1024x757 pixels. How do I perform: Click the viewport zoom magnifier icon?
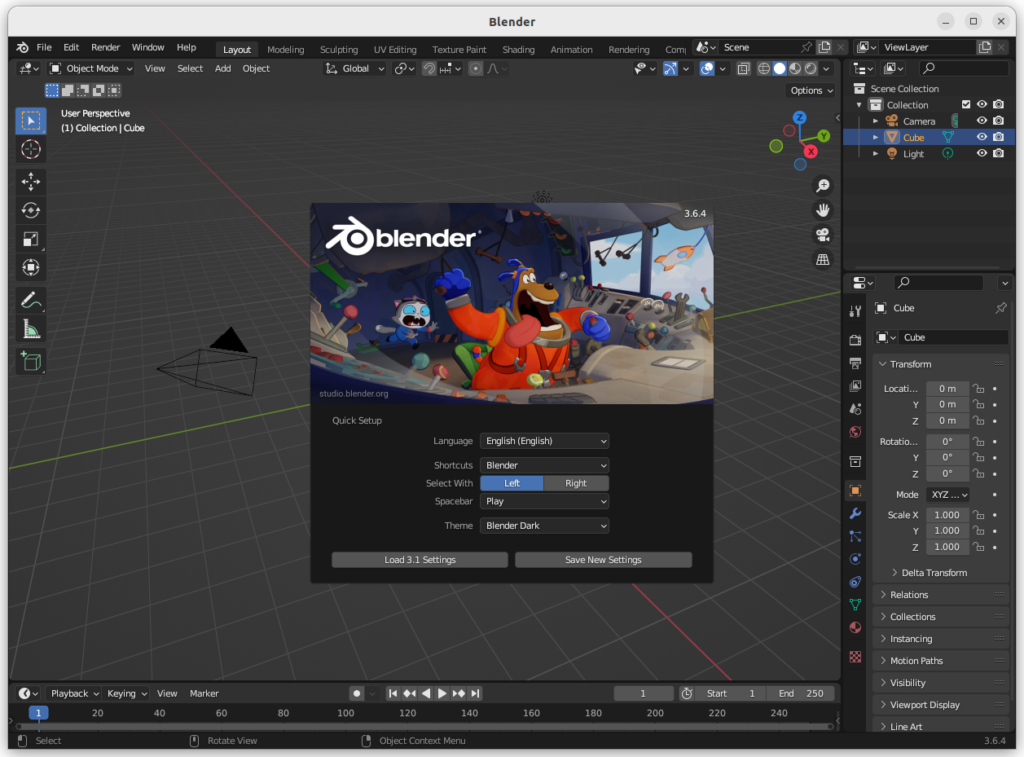pos(822,185)
